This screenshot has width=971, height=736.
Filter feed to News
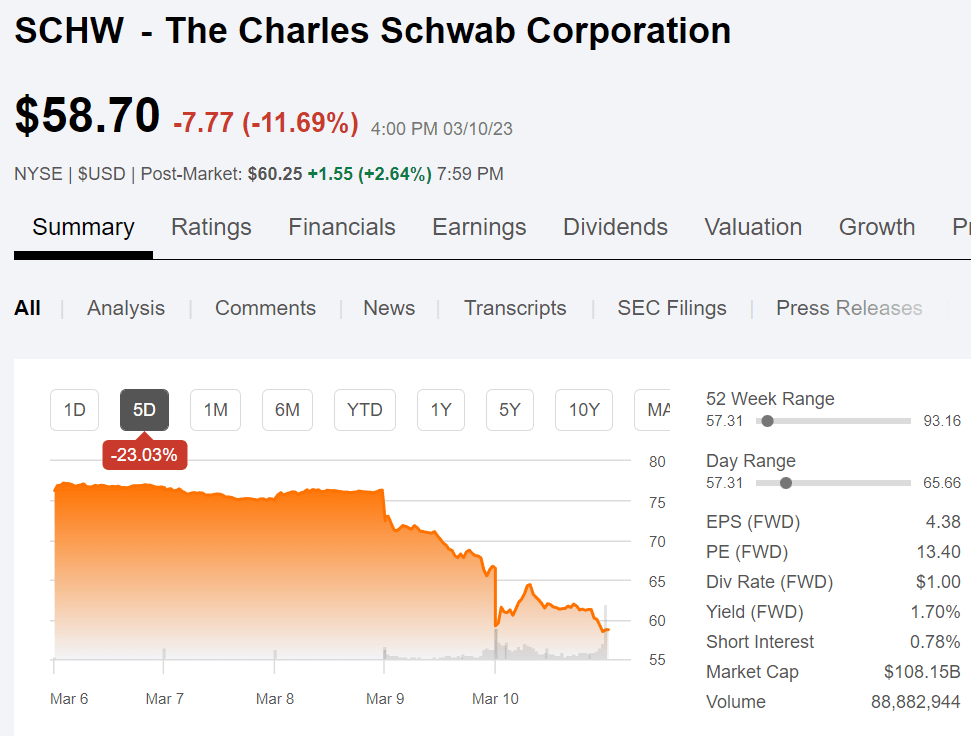click(389, 308)
